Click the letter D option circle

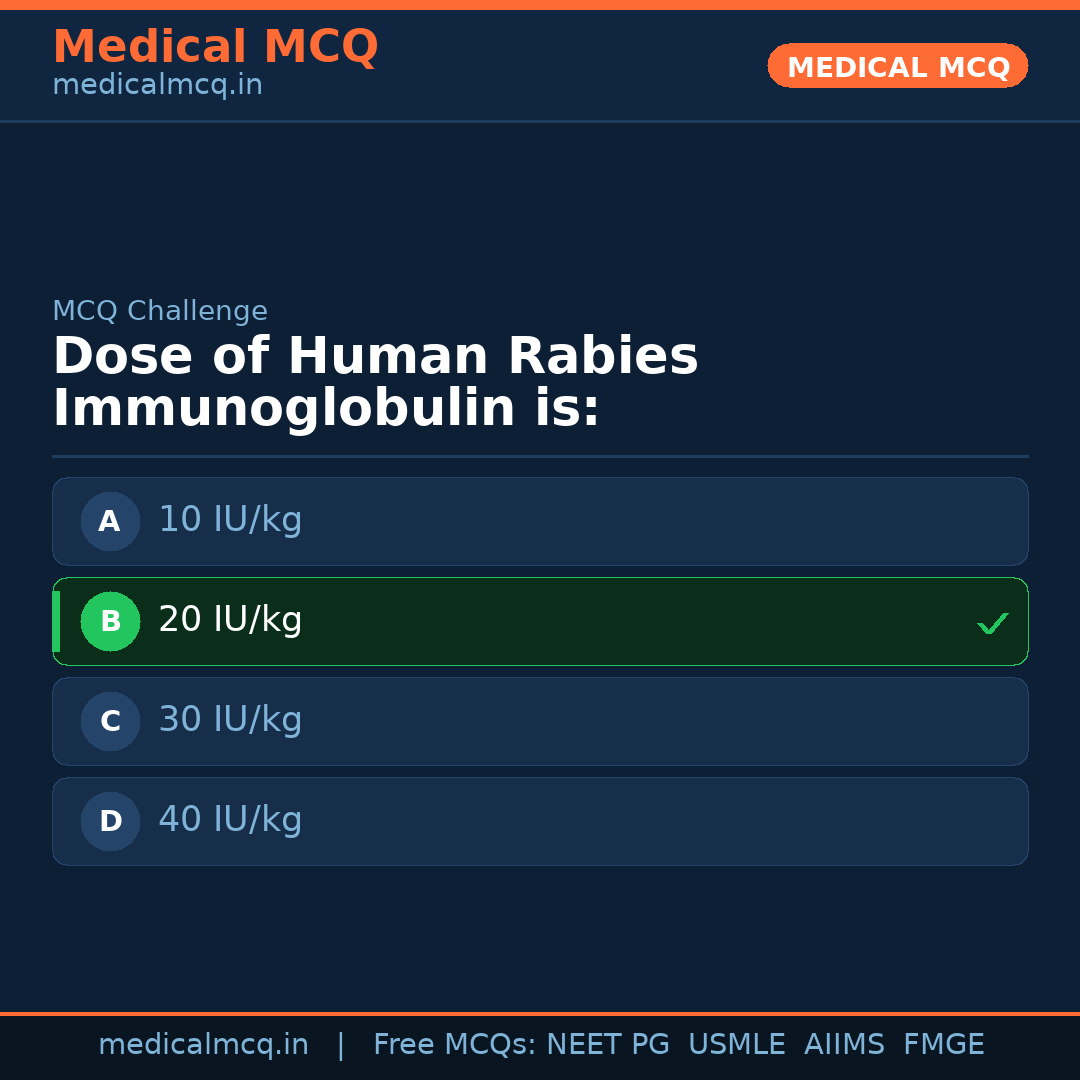tap(110, 821)
